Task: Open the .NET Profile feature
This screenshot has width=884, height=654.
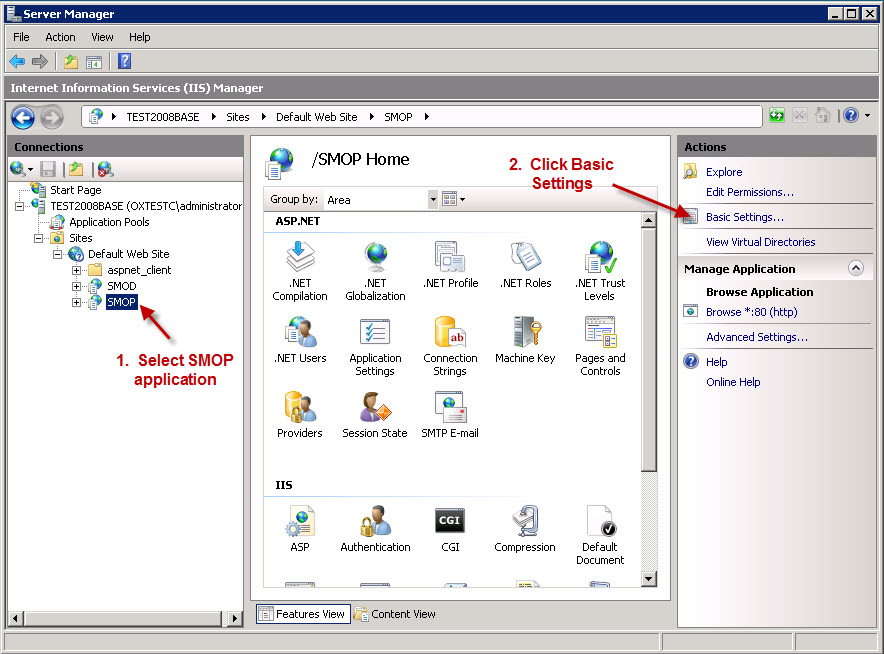Action: pos(450,265)
